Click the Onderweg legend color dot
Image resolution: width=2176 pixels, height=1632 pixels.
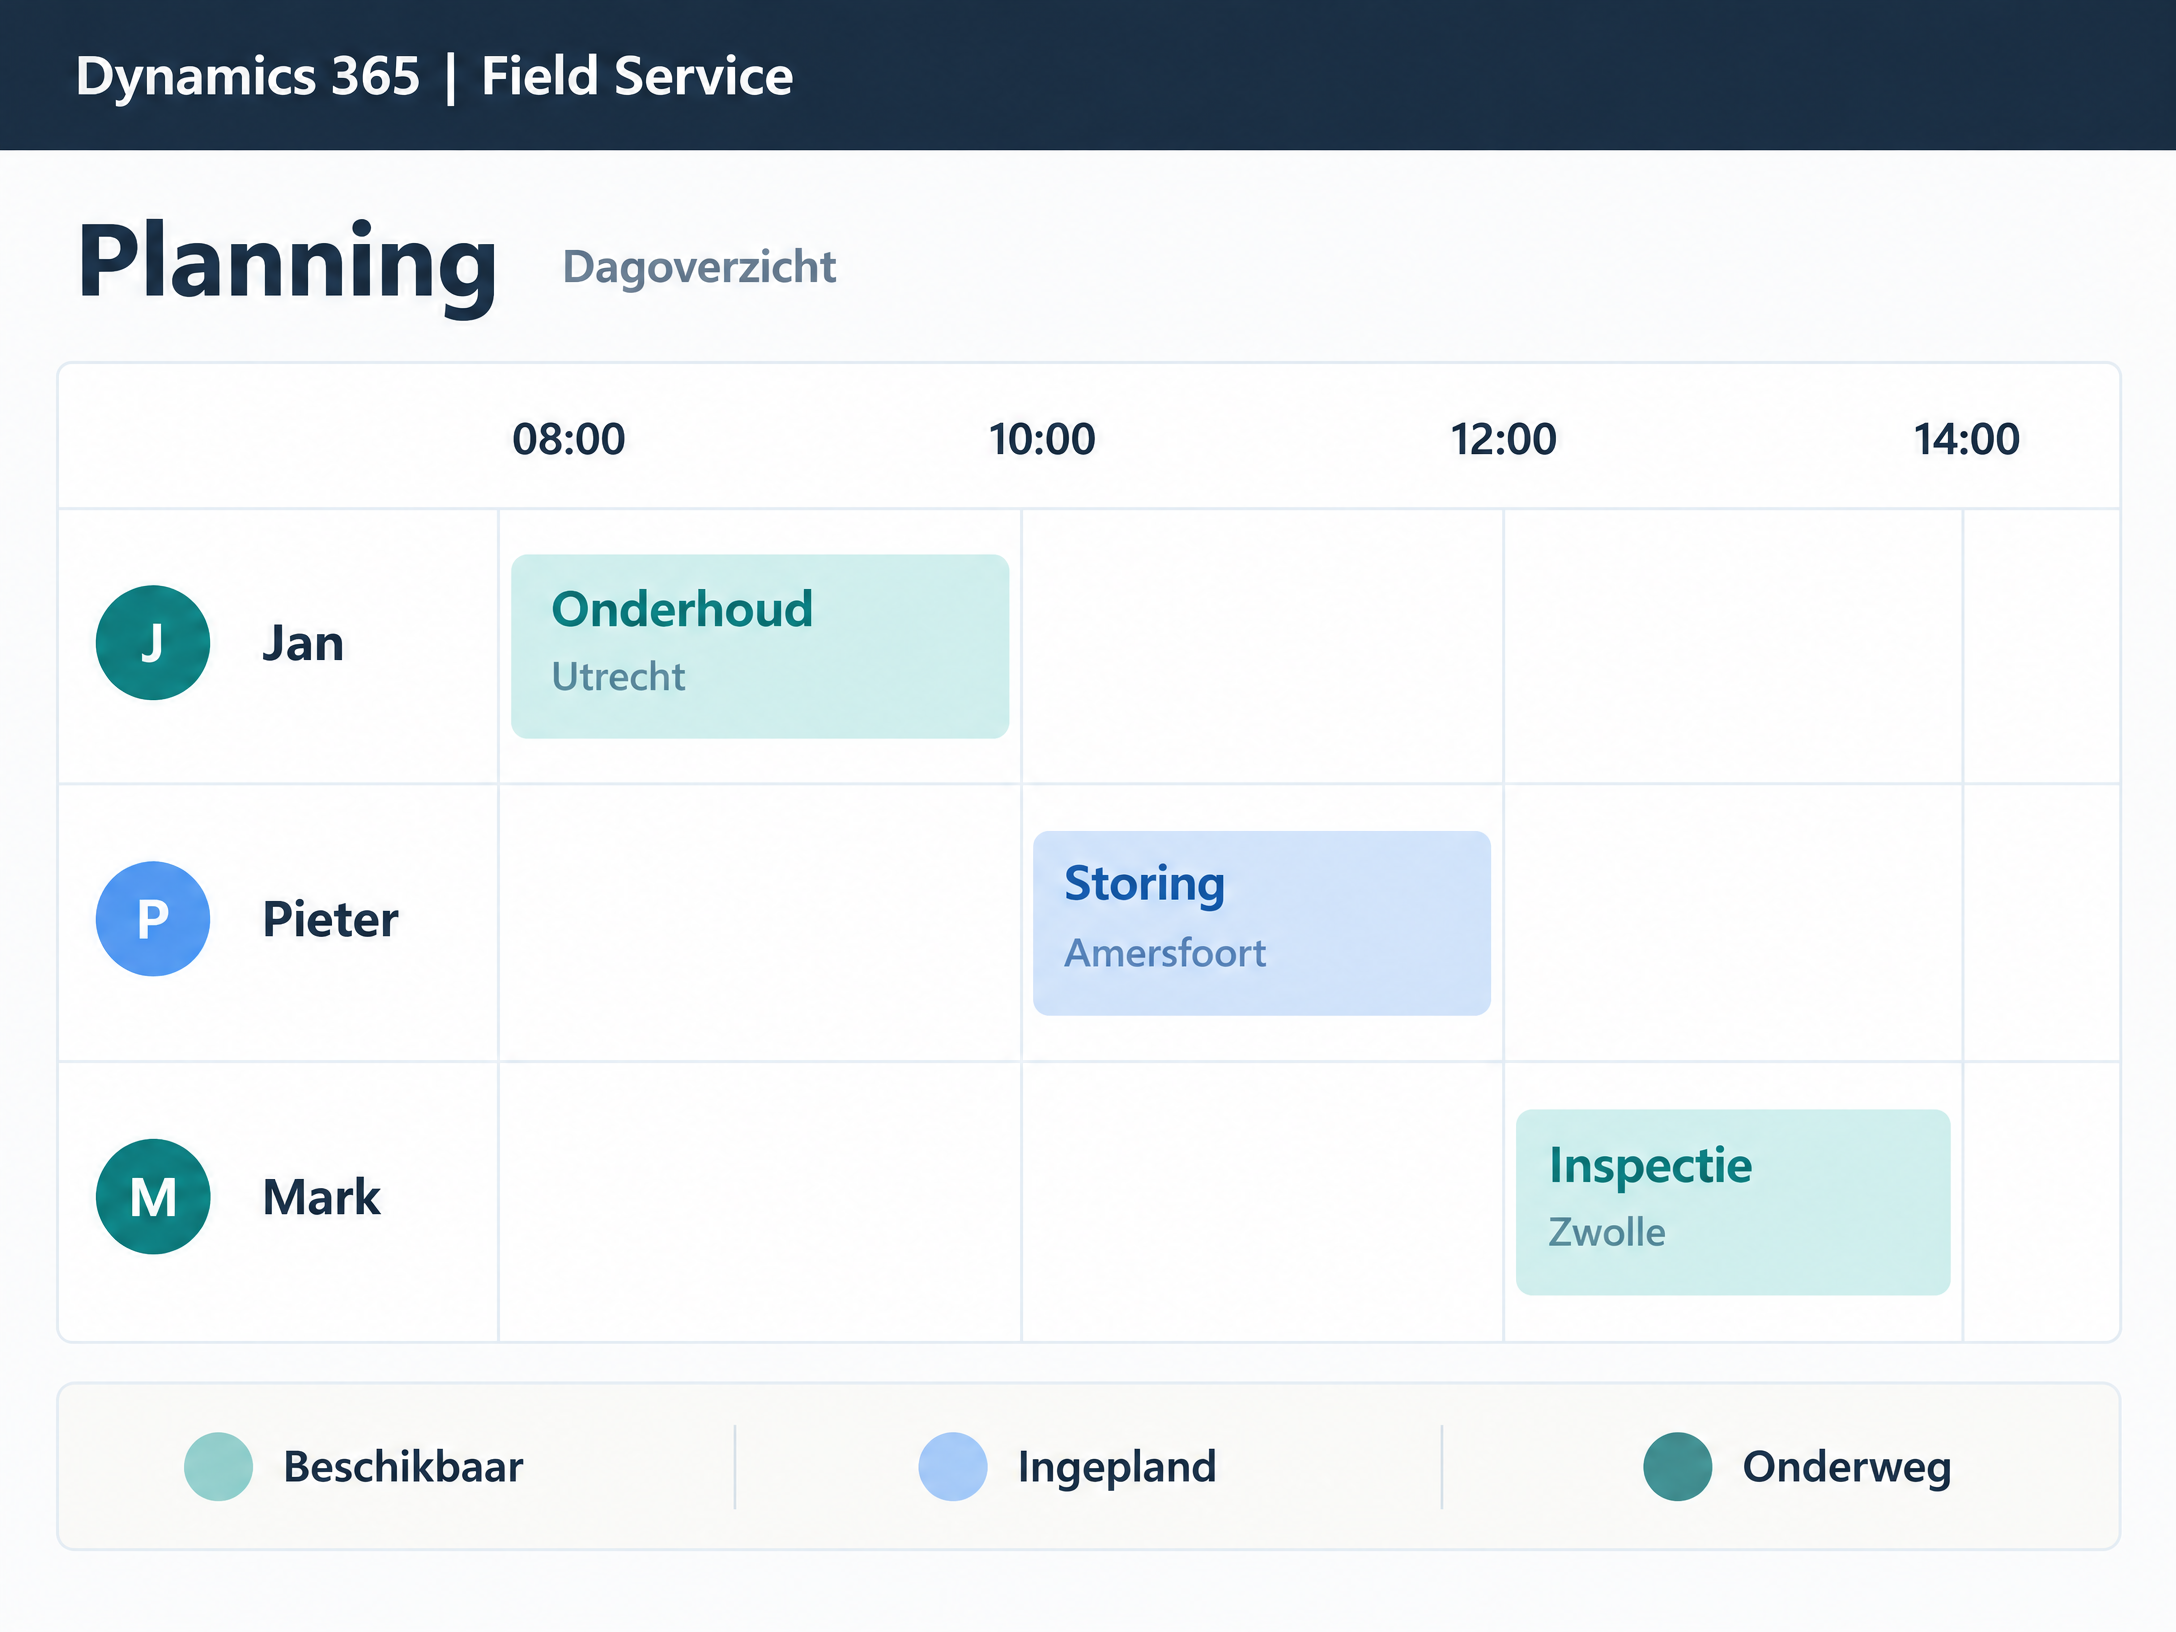[1677, 1466]
